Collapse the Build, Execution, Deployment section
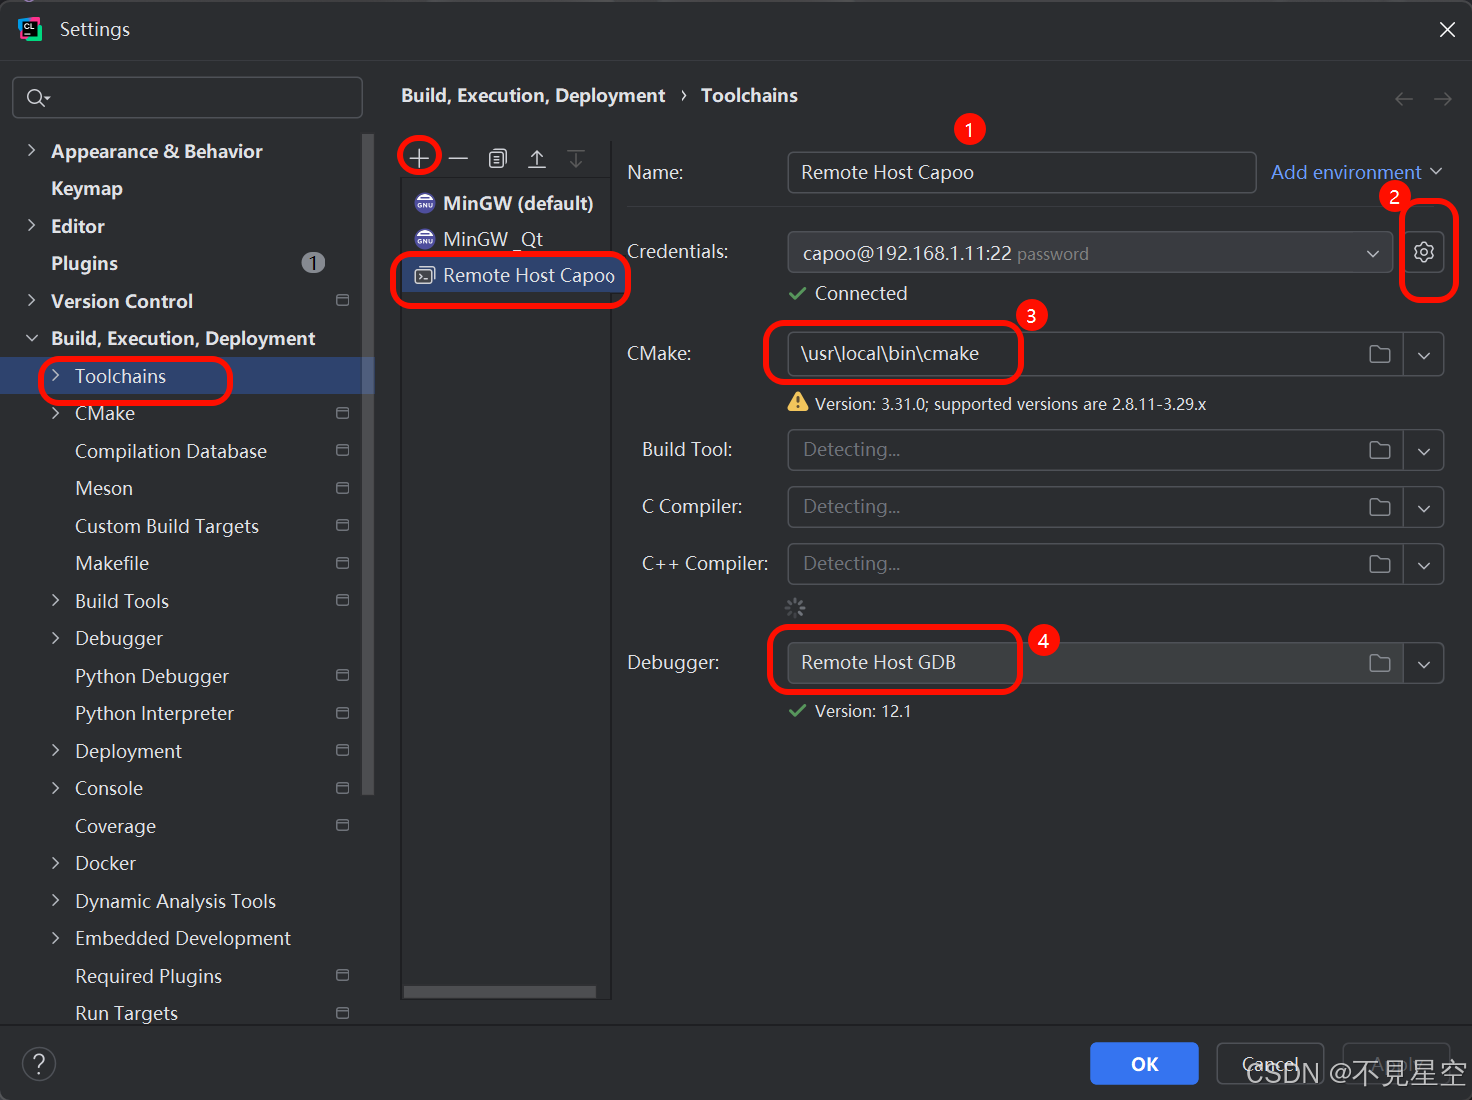Image resolution: width=1472 pixels, height=1100 pixels. [x=31, y=338]
